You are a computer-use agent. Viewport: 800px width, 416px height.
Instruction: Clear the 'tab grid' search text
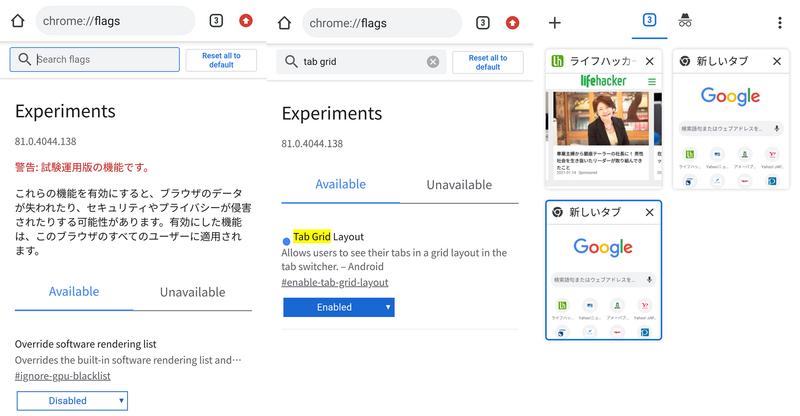433,62
